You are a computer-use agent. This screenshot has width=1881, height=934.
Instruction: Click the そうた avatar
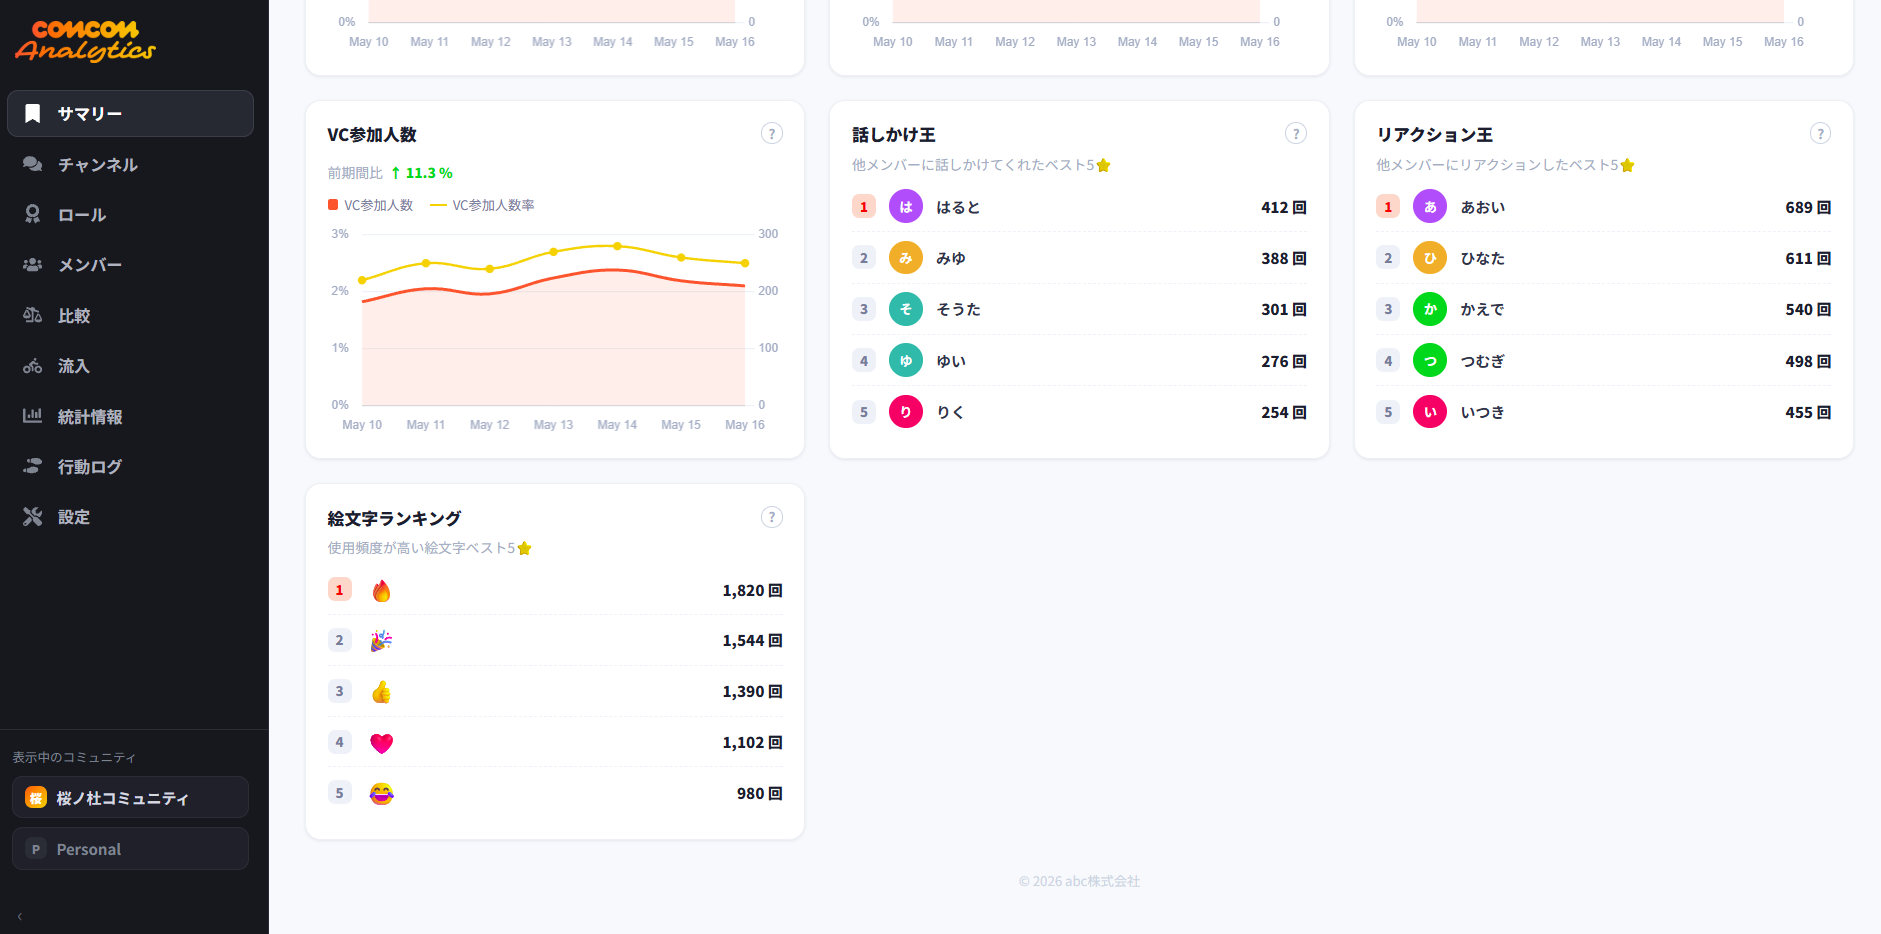coord(906,309)
